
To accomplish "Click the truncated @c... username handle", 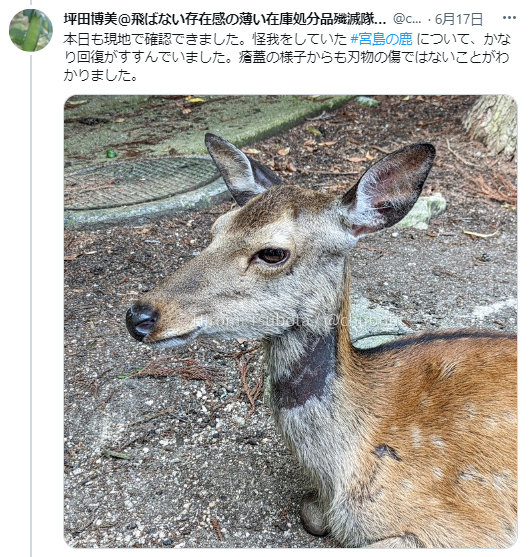I will tap(408, 19).
